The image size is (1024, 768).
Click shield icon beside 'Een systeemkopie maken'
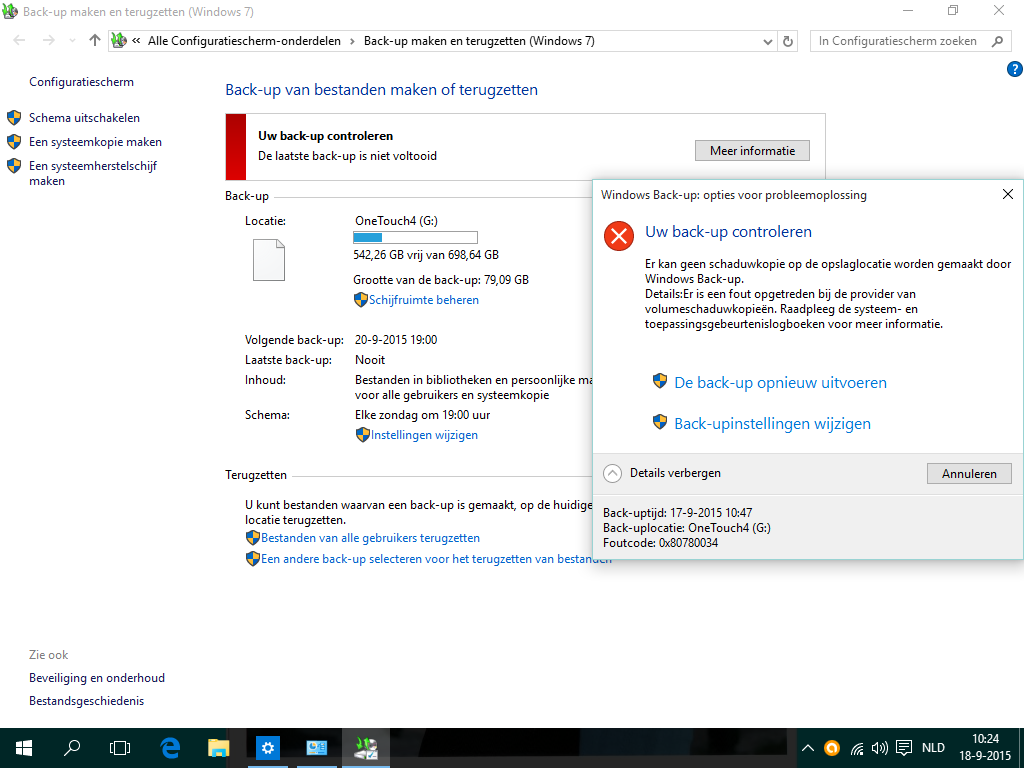[14, 142]
